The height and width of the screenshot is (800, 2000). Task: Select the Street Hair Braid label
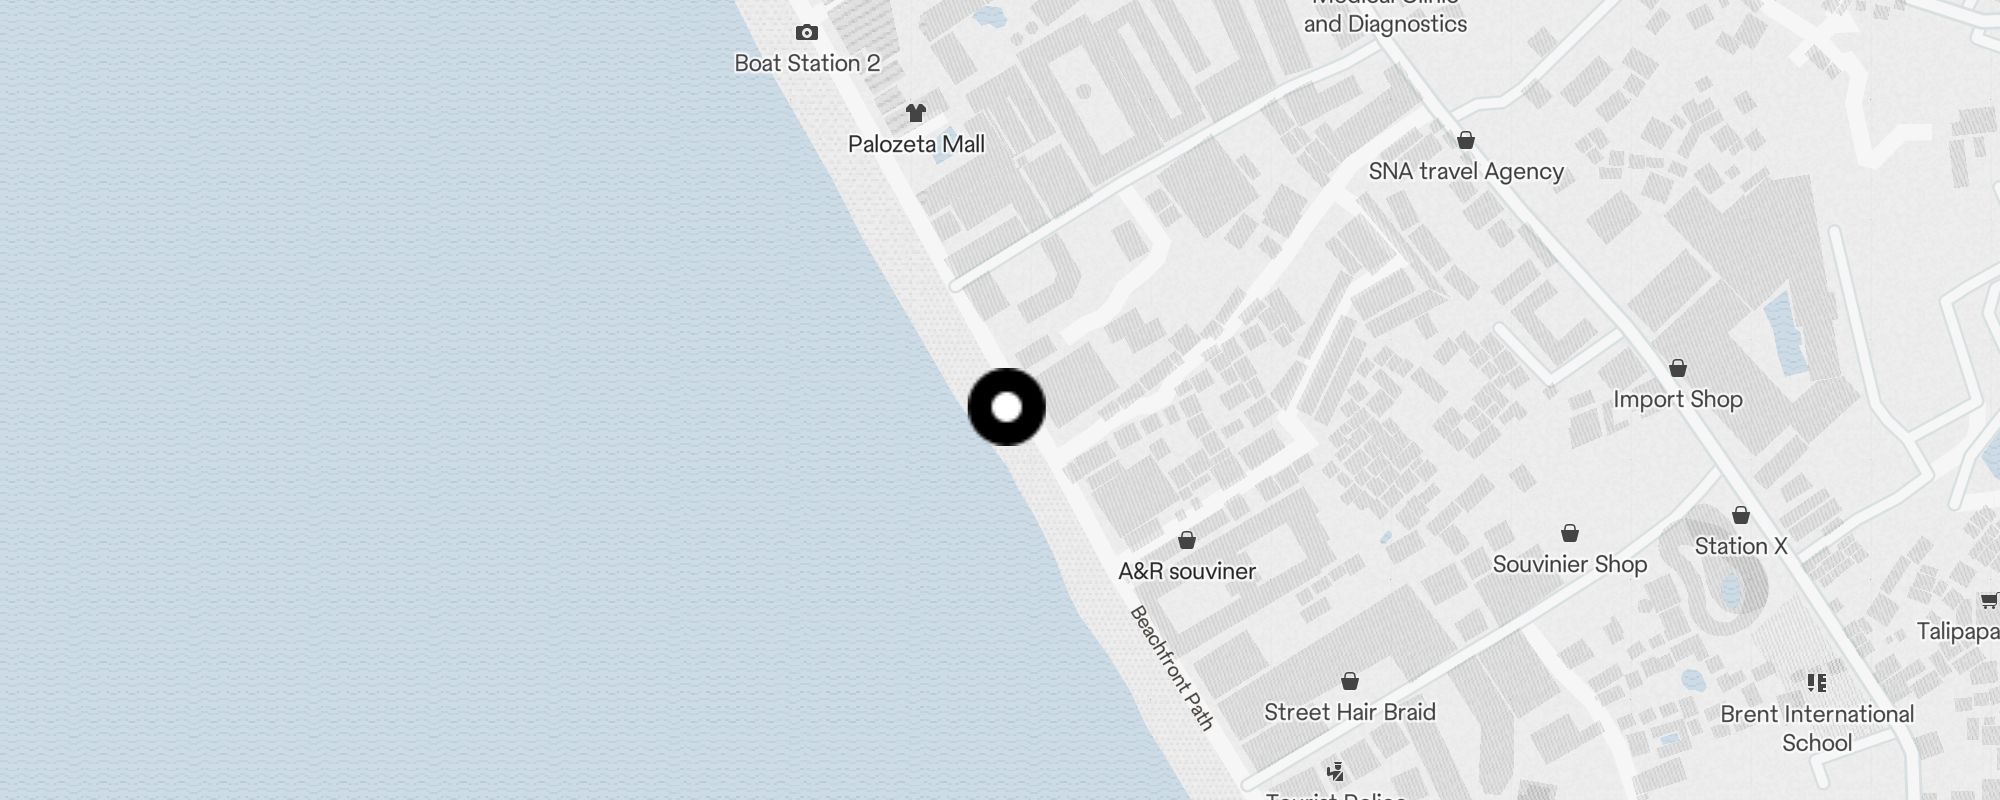coord(1350,712)
